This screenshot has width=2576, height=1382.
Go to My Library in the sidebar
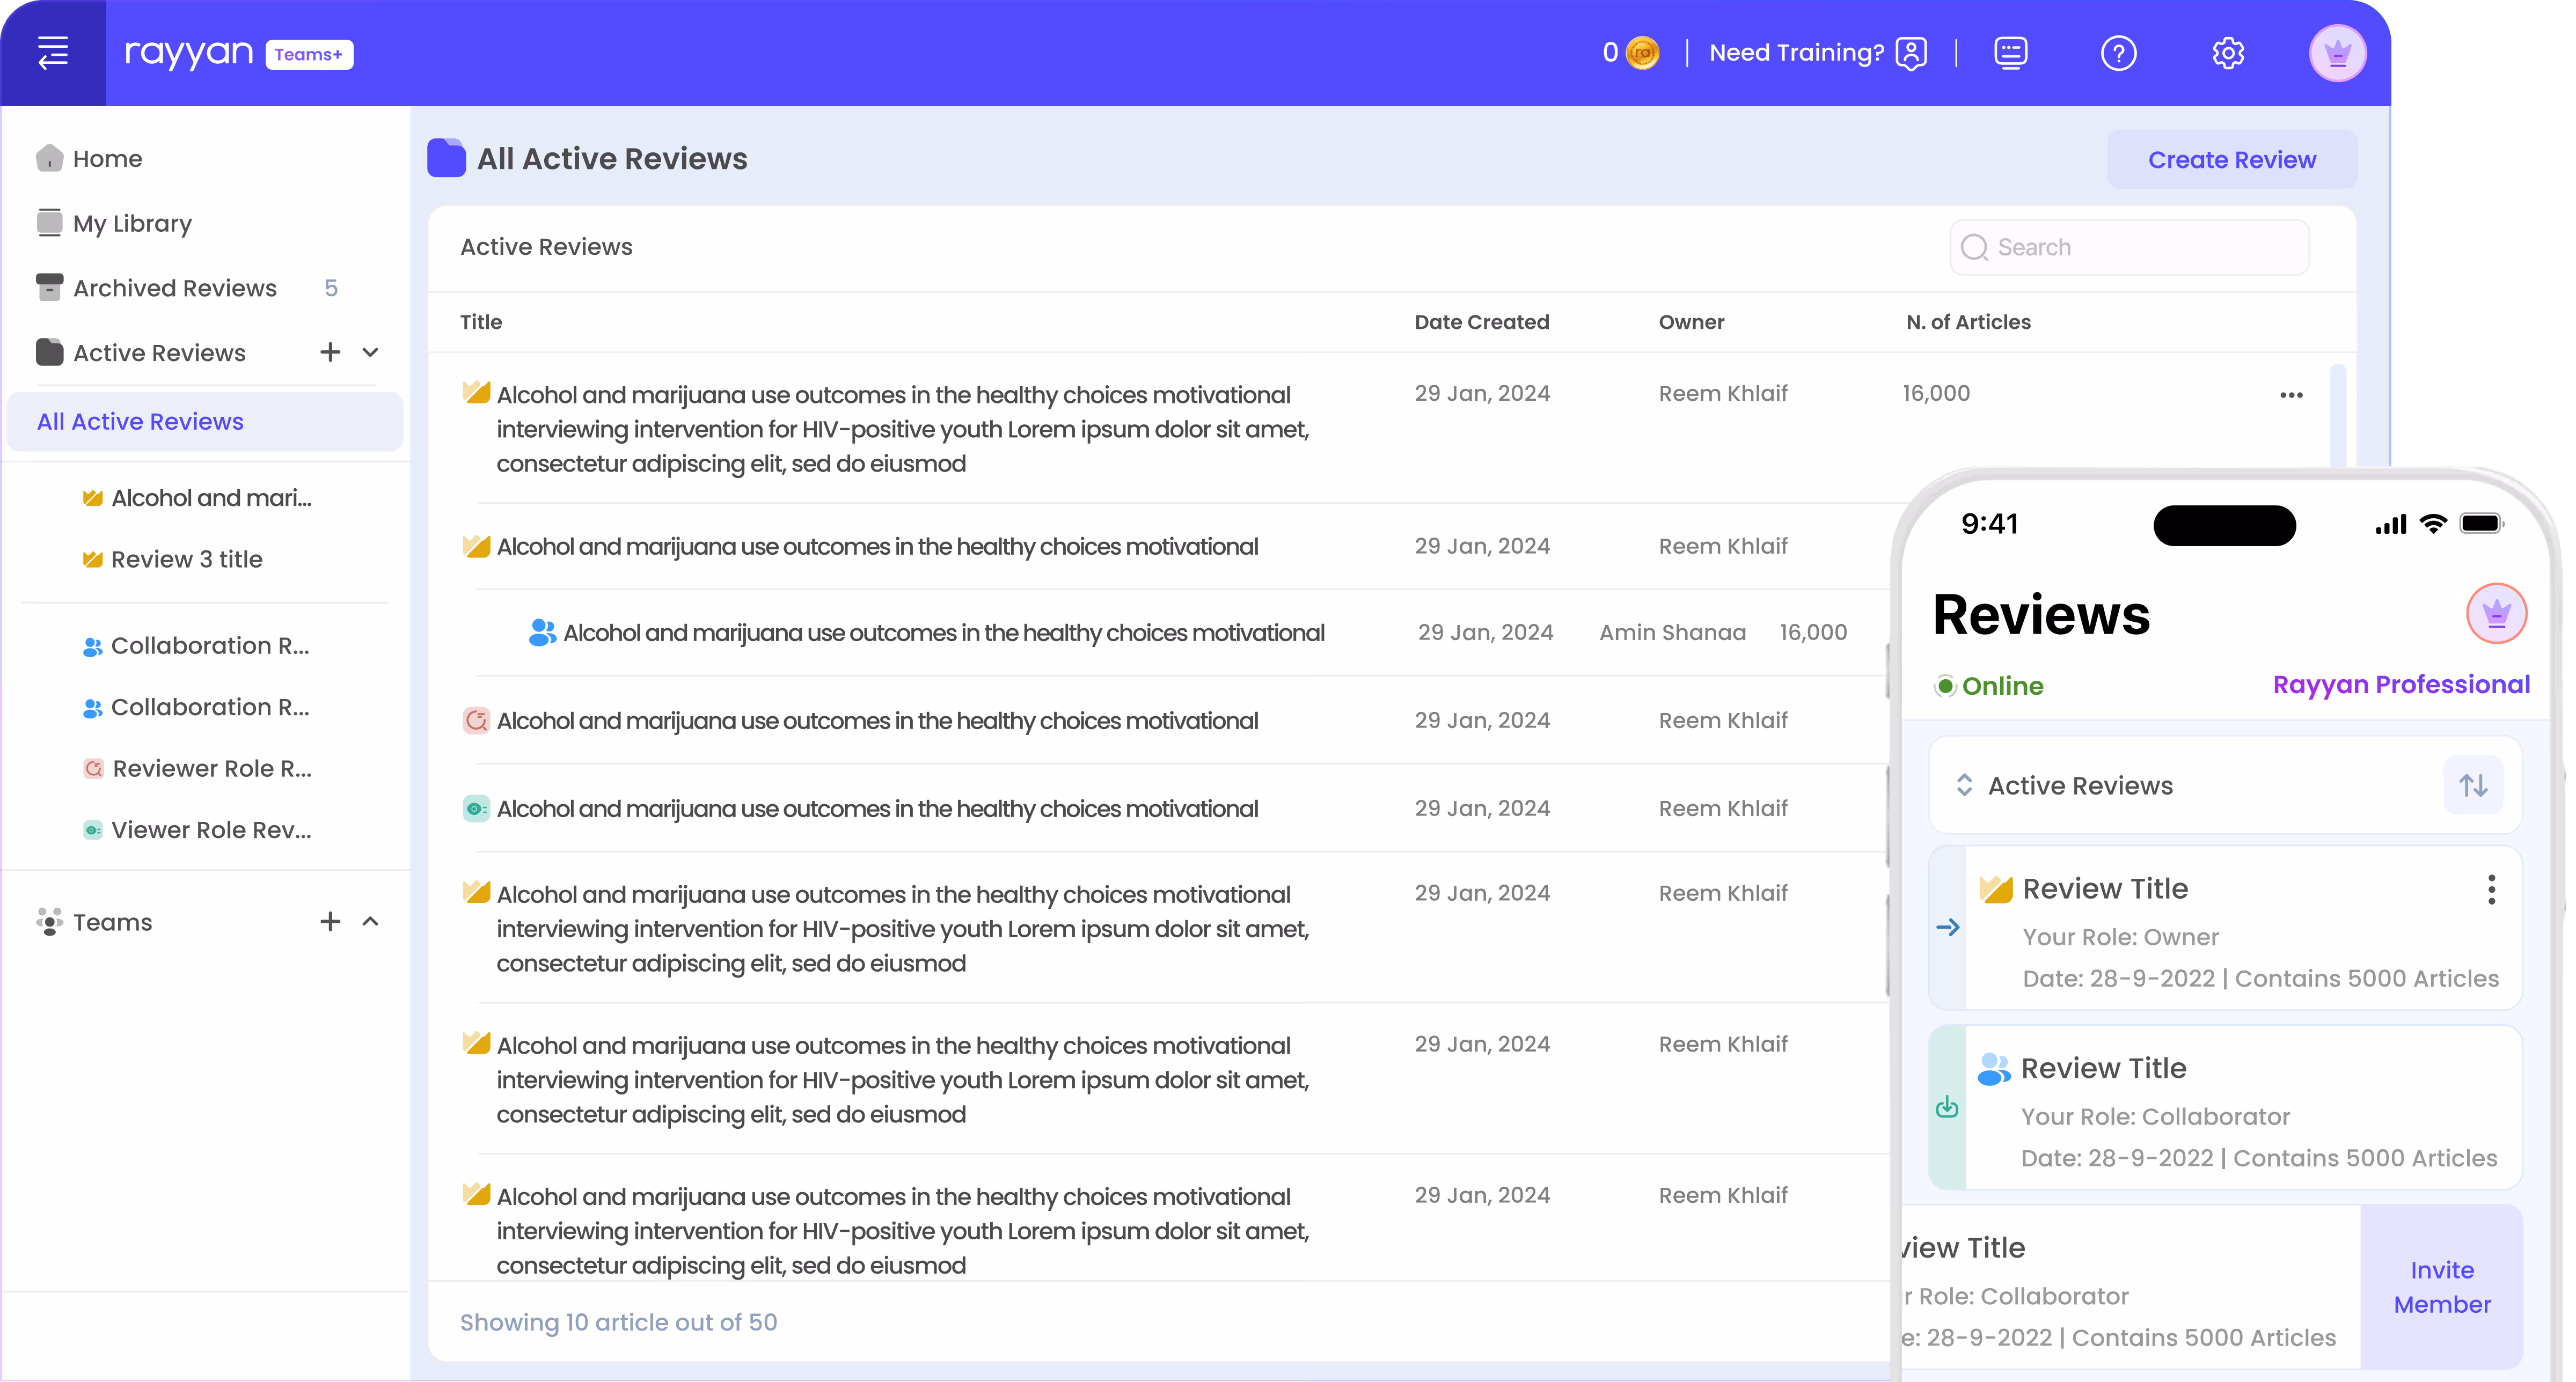point(132,223)
